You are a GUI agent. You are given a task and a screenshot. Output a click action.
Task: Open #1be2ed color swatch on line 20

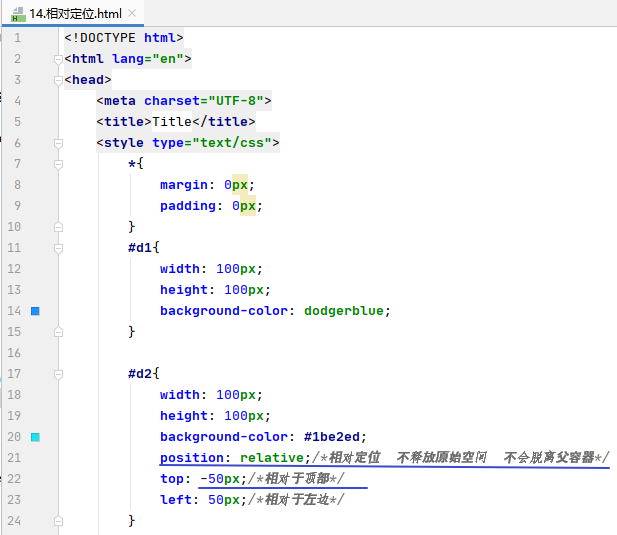pos(35,437)
